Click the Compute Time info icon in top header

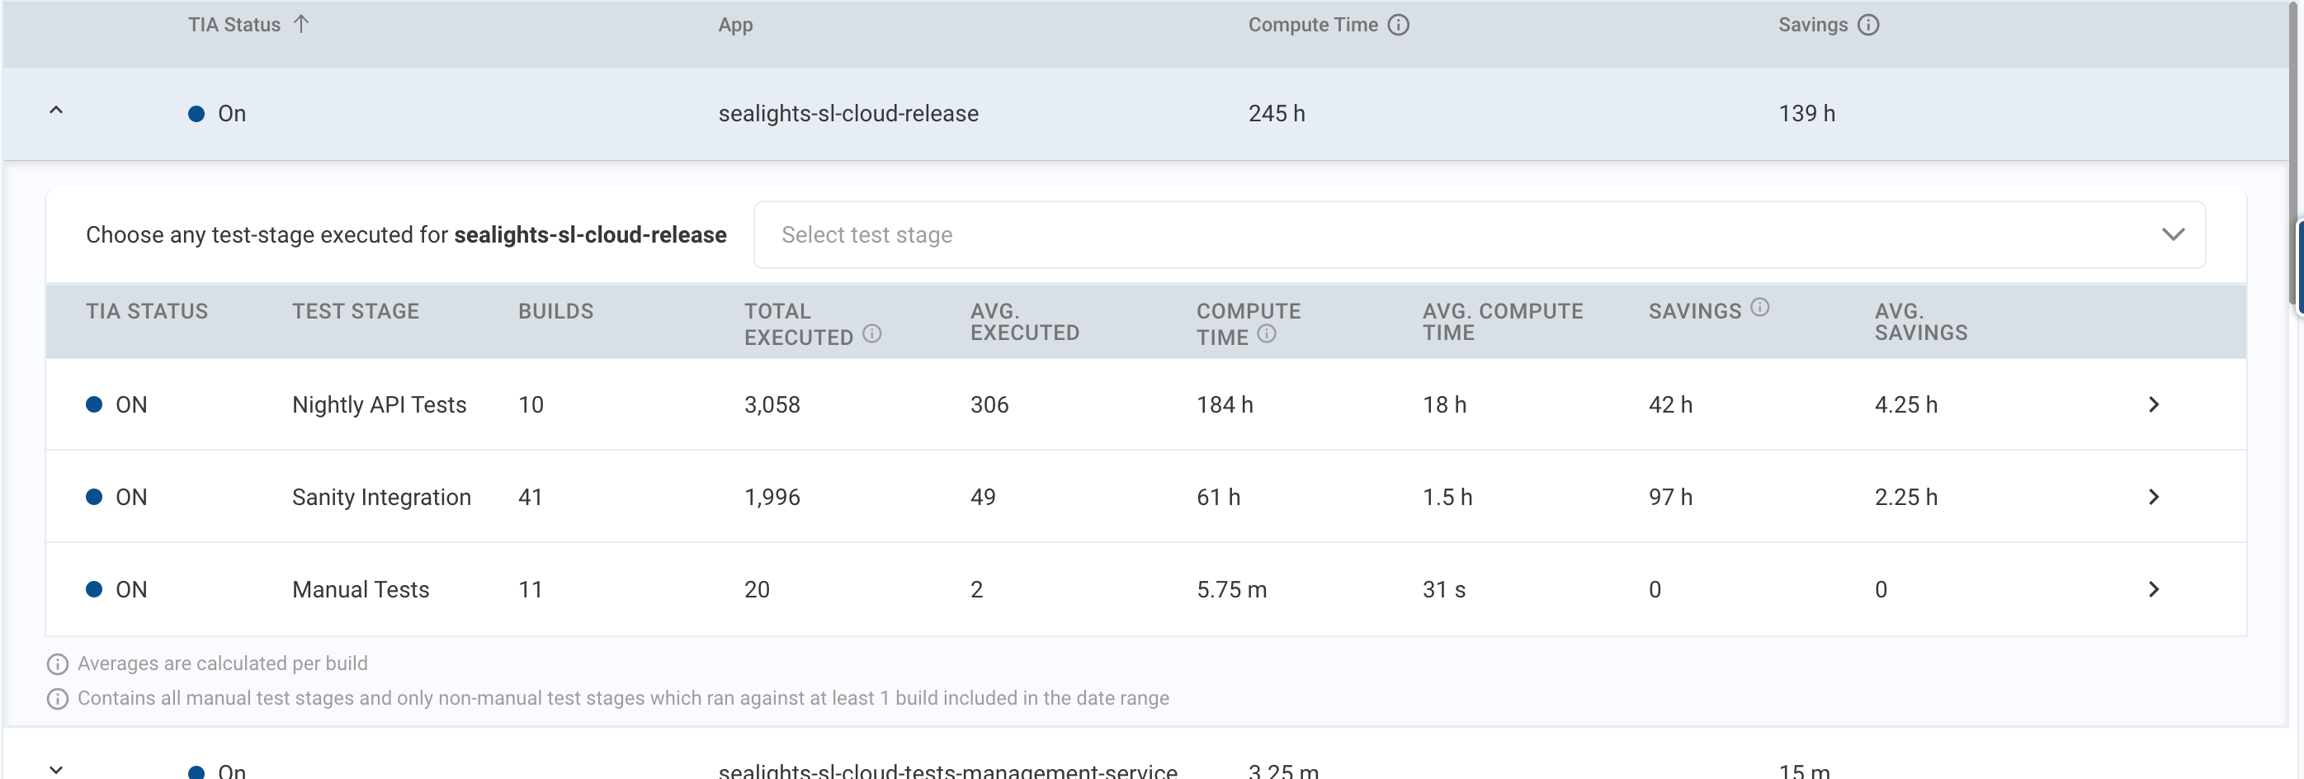click(1398, 25)
